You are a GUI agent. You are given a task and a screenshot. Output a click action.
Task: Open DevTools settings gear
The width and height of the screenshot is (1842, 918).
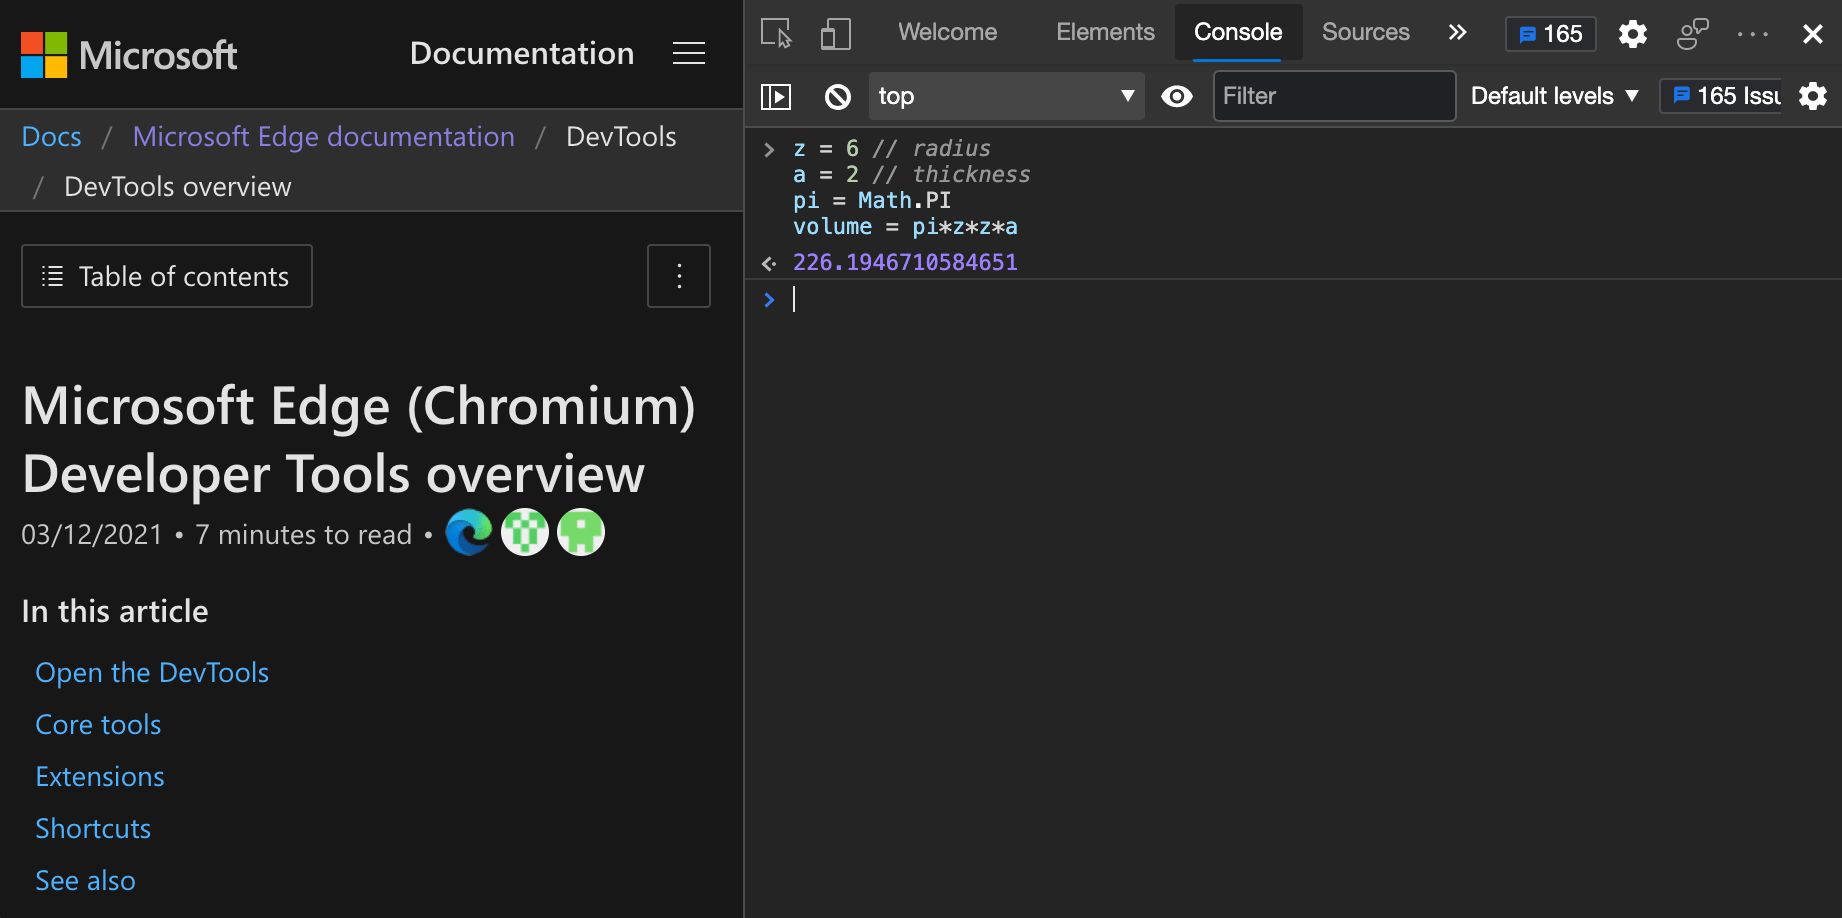1632,33
